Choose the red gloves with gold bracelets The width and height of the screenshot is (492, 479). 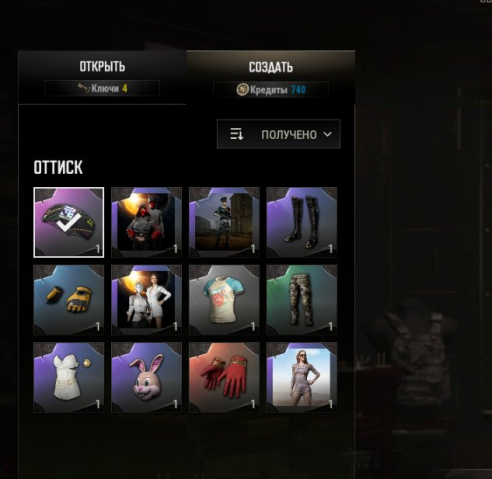tap(224, 377)
